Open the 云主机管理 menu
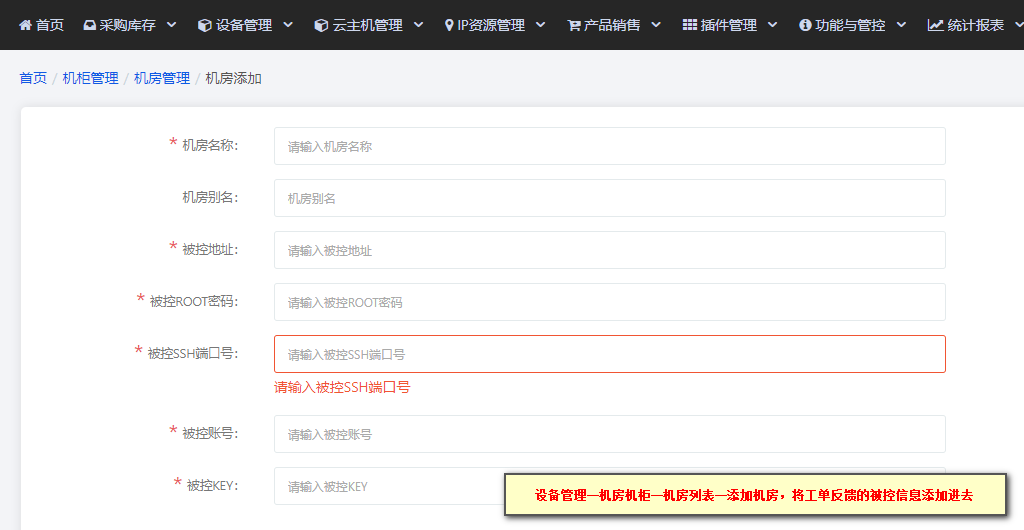This screenshot has height=530, width=1024. click(369, 25)
